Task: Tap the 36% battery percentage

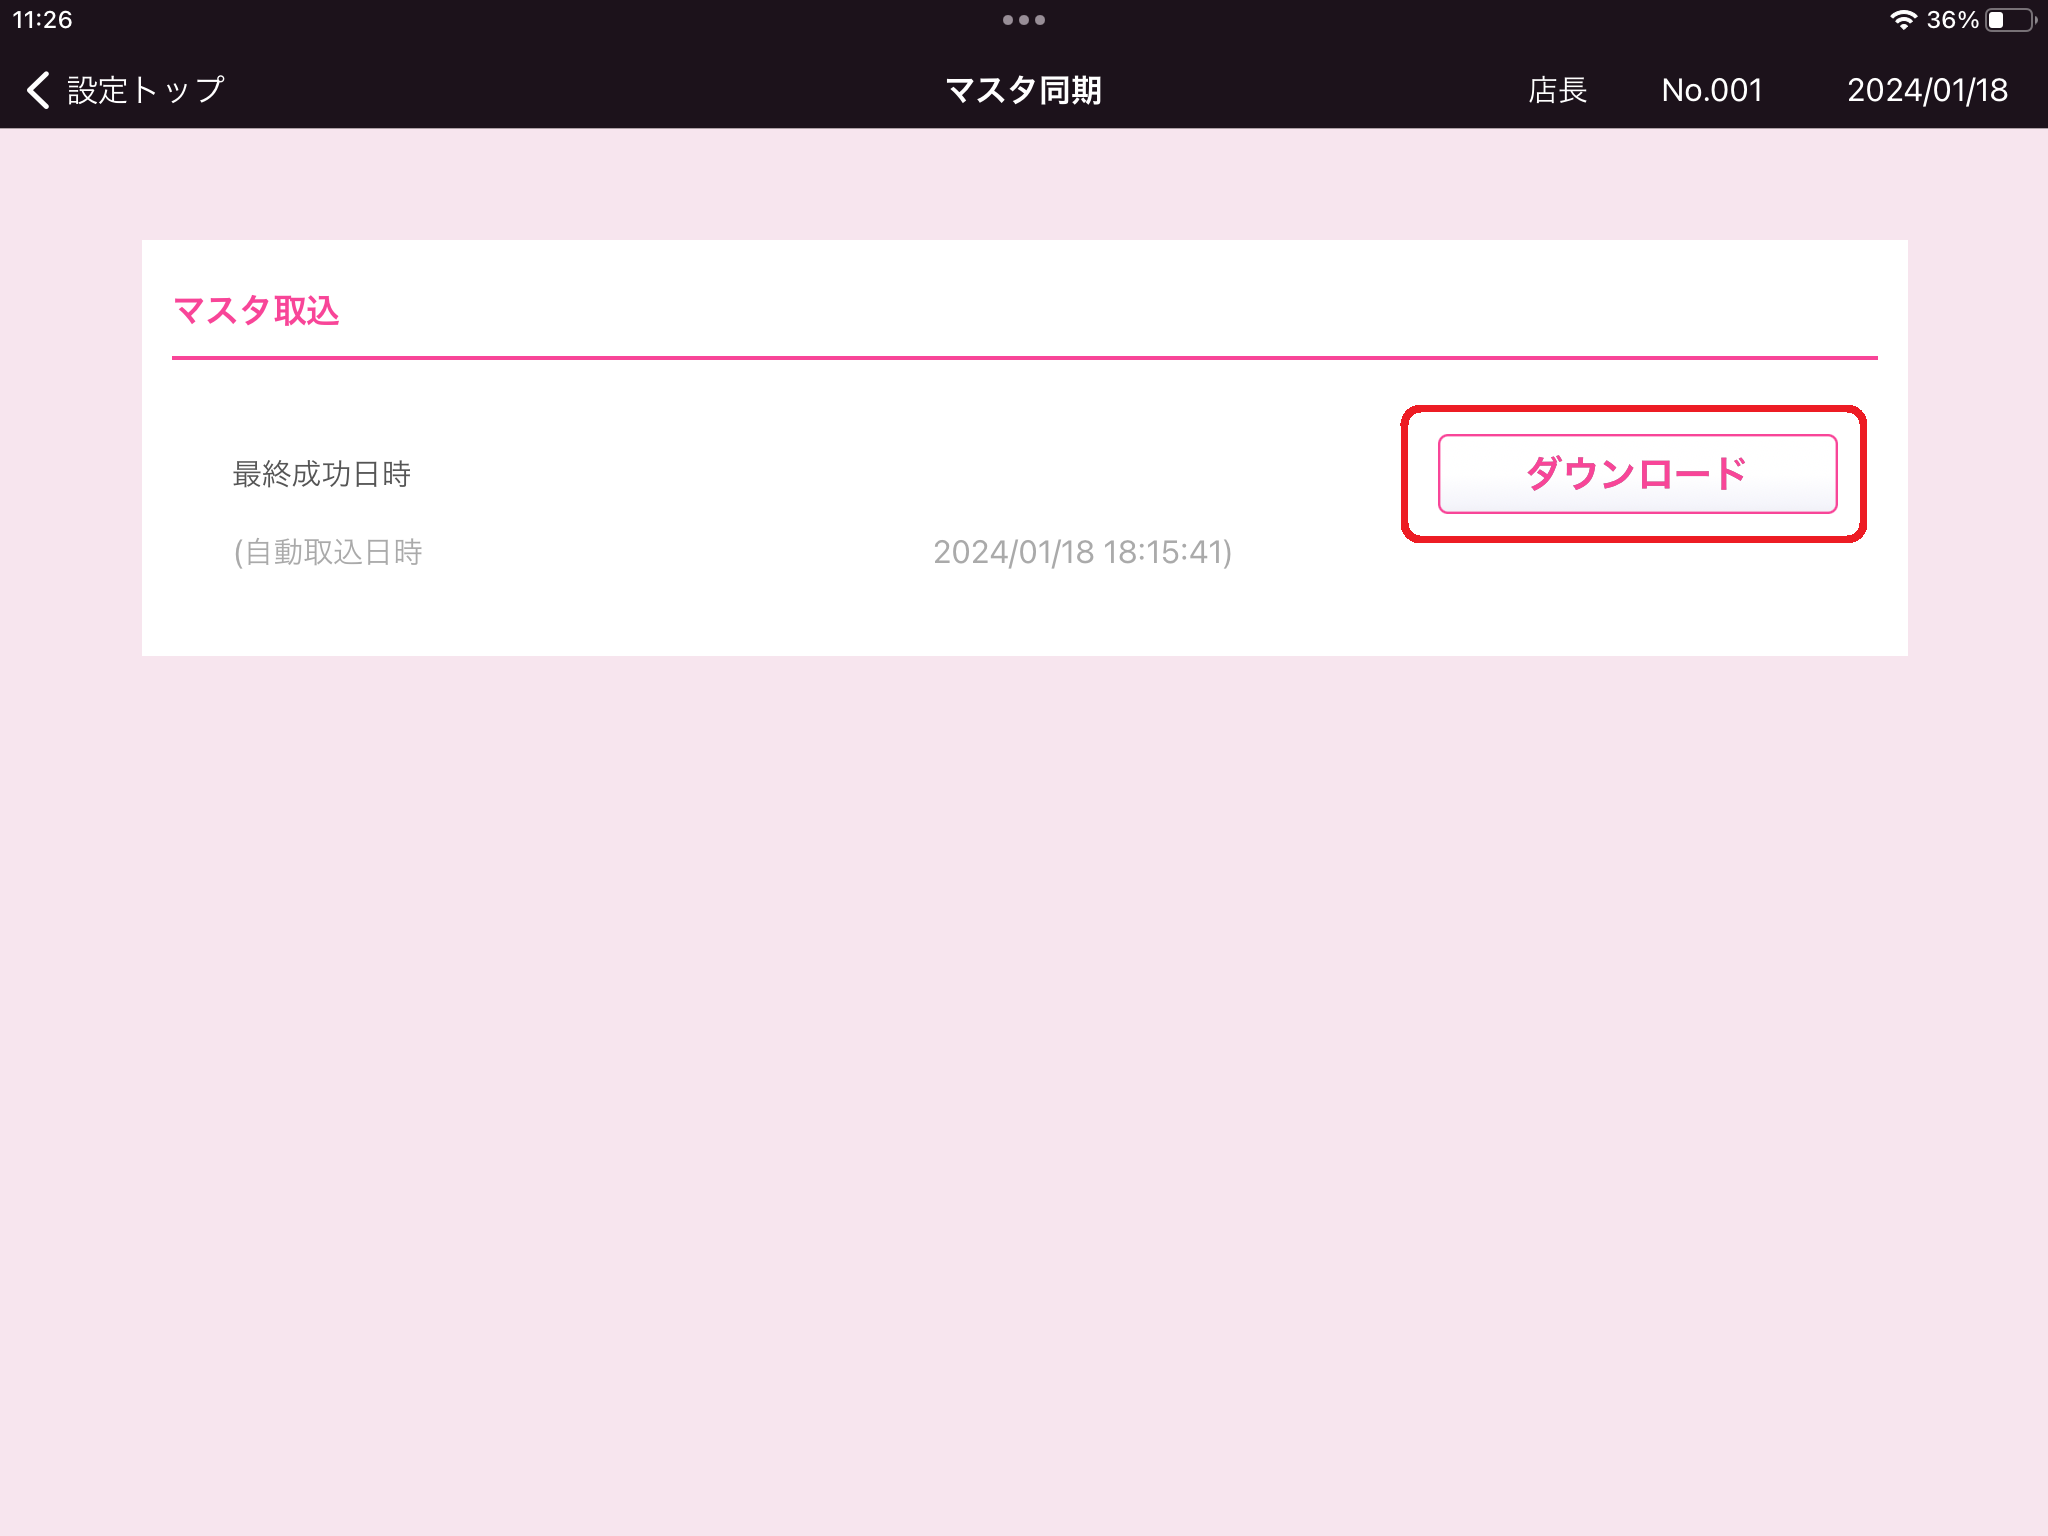Action: click(x=1952, y=20)
